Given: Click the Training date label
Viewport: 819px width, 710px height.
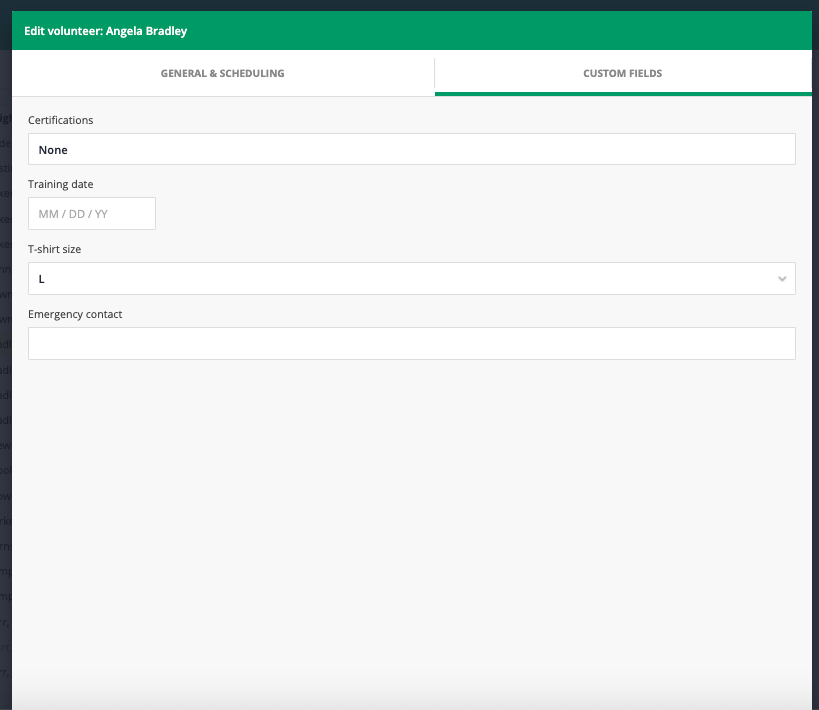Looking at the screenshot, I should click(60, 184).
